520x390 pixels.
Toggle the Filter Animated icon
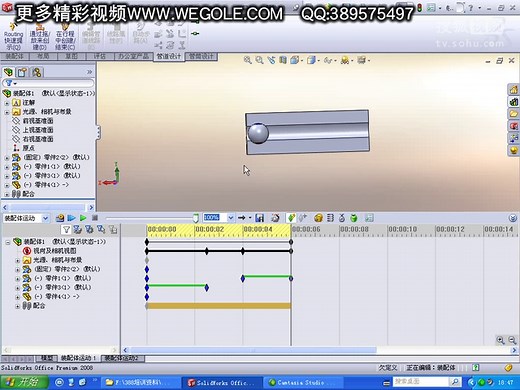tap(77, 229)
